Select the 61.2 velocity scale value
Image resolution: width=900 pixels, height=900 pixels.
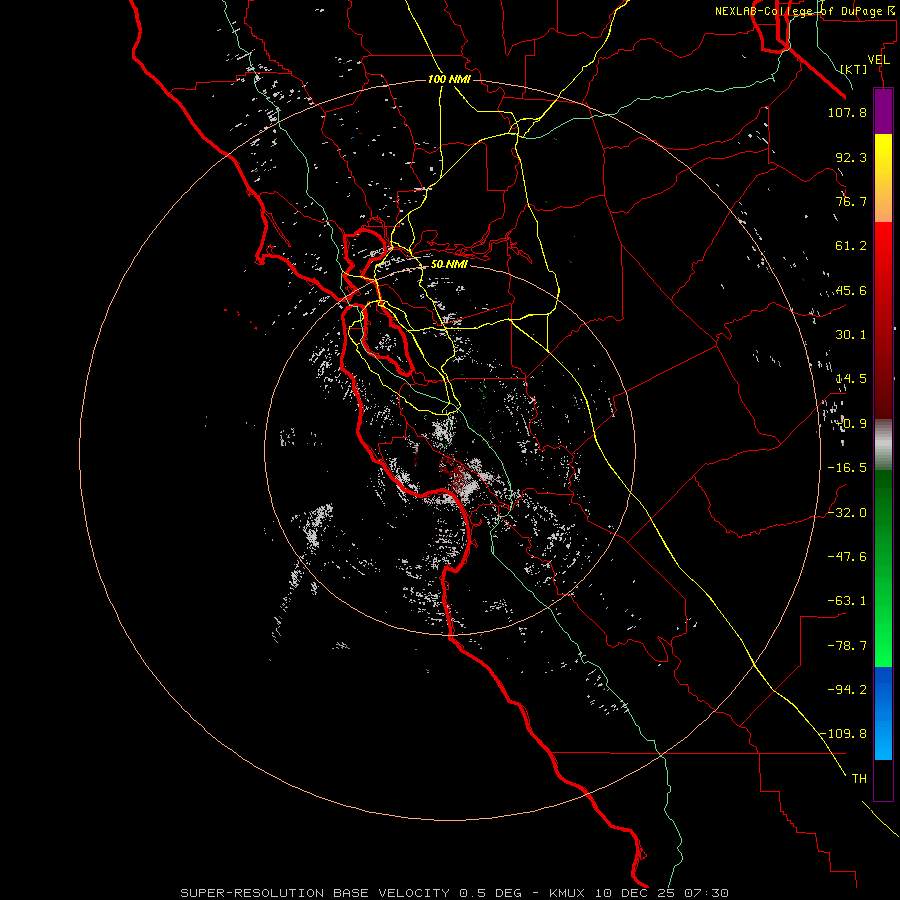click(851, 246)
